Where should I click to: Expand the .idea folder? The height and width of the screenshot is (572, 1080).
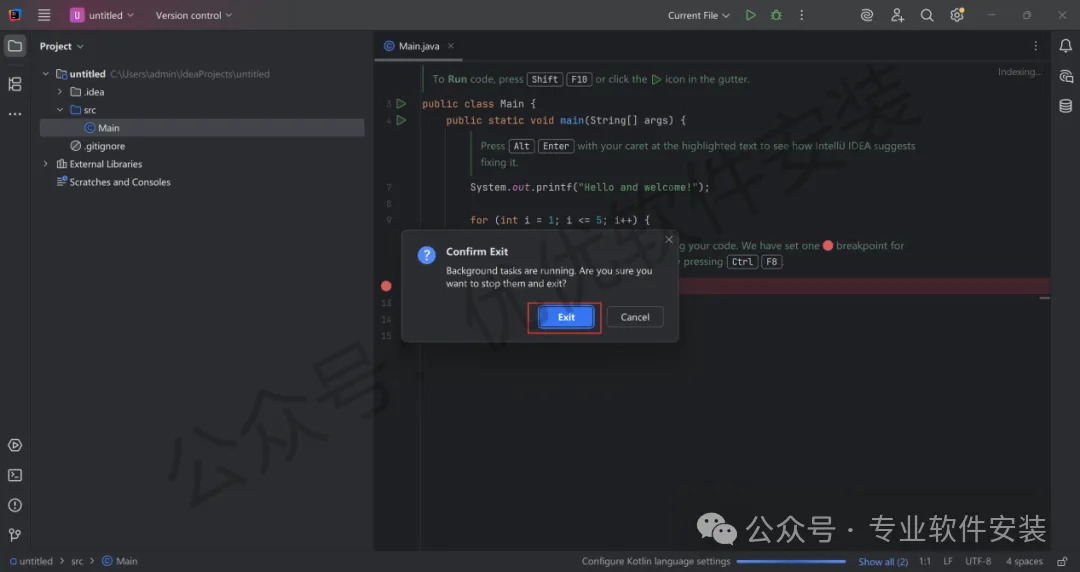[x=59, y=92]
